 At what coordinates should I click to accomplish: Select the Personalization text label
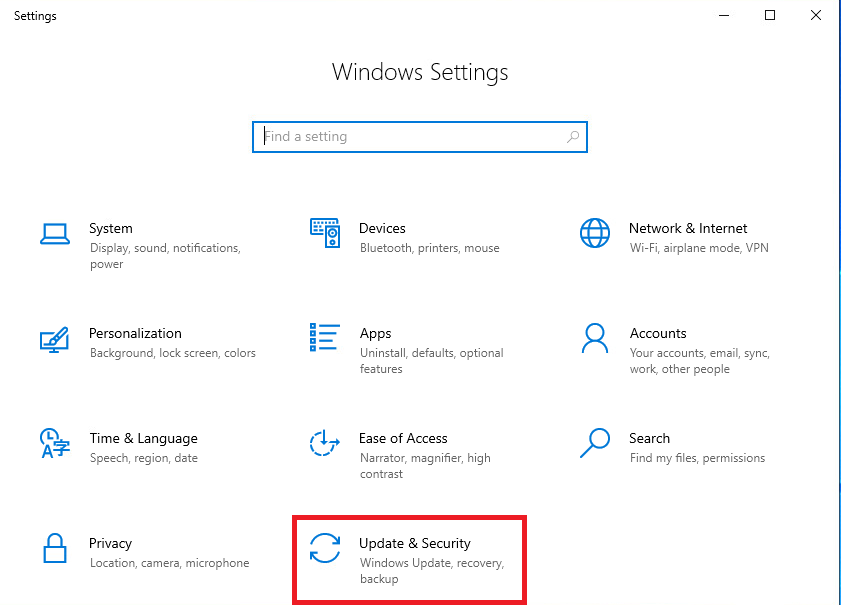pos(135,334)
